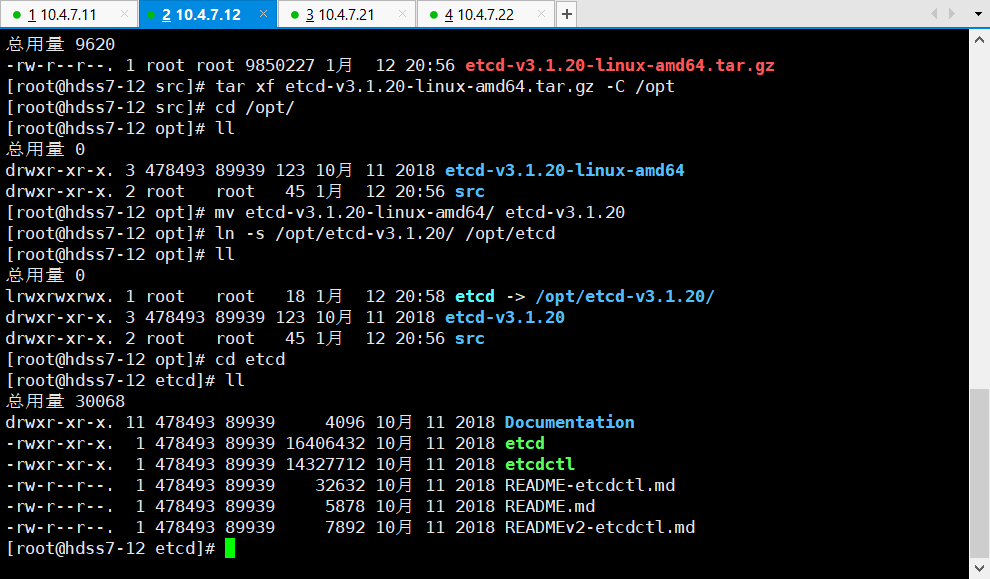Click the scrollbar down arrow
Viewport: 990px width, 579px height.
(979, 568)
